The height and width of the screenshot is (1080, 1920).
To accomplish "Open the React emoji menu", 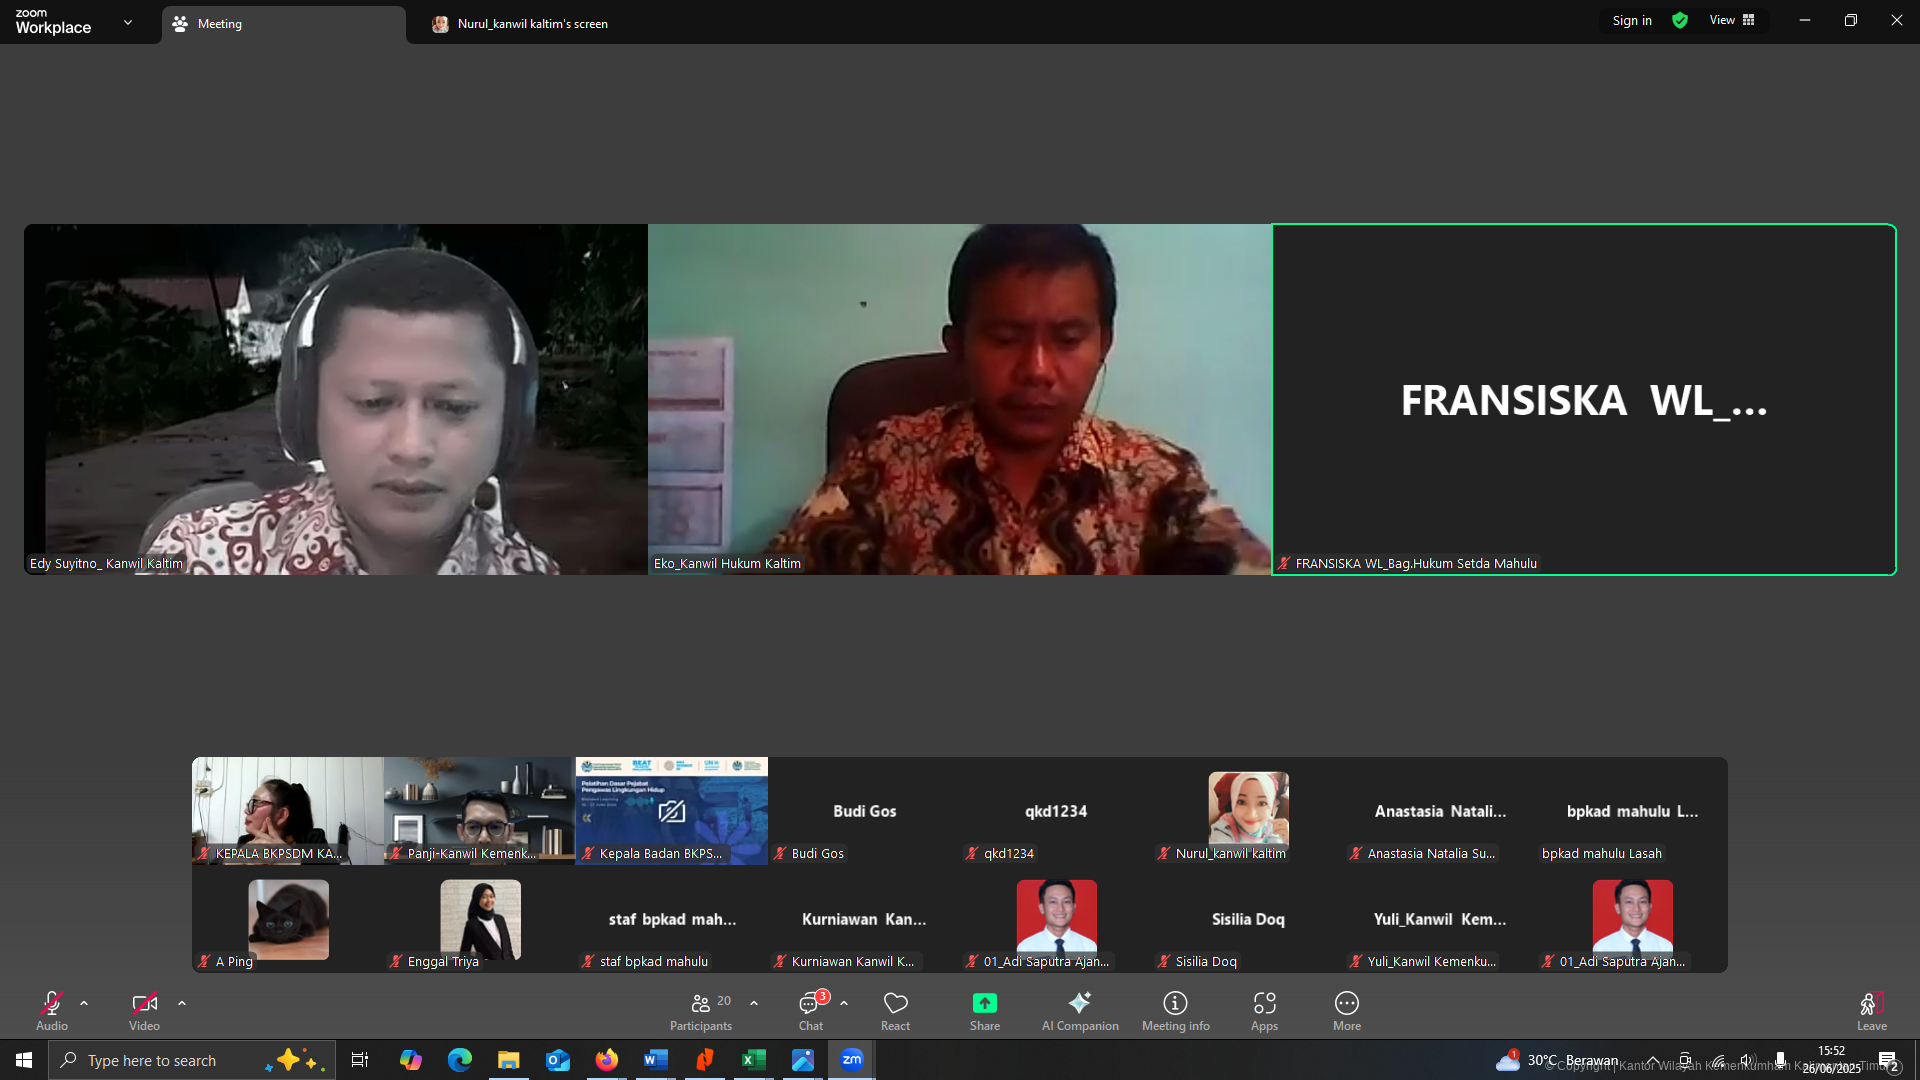I will point(895,1010).
